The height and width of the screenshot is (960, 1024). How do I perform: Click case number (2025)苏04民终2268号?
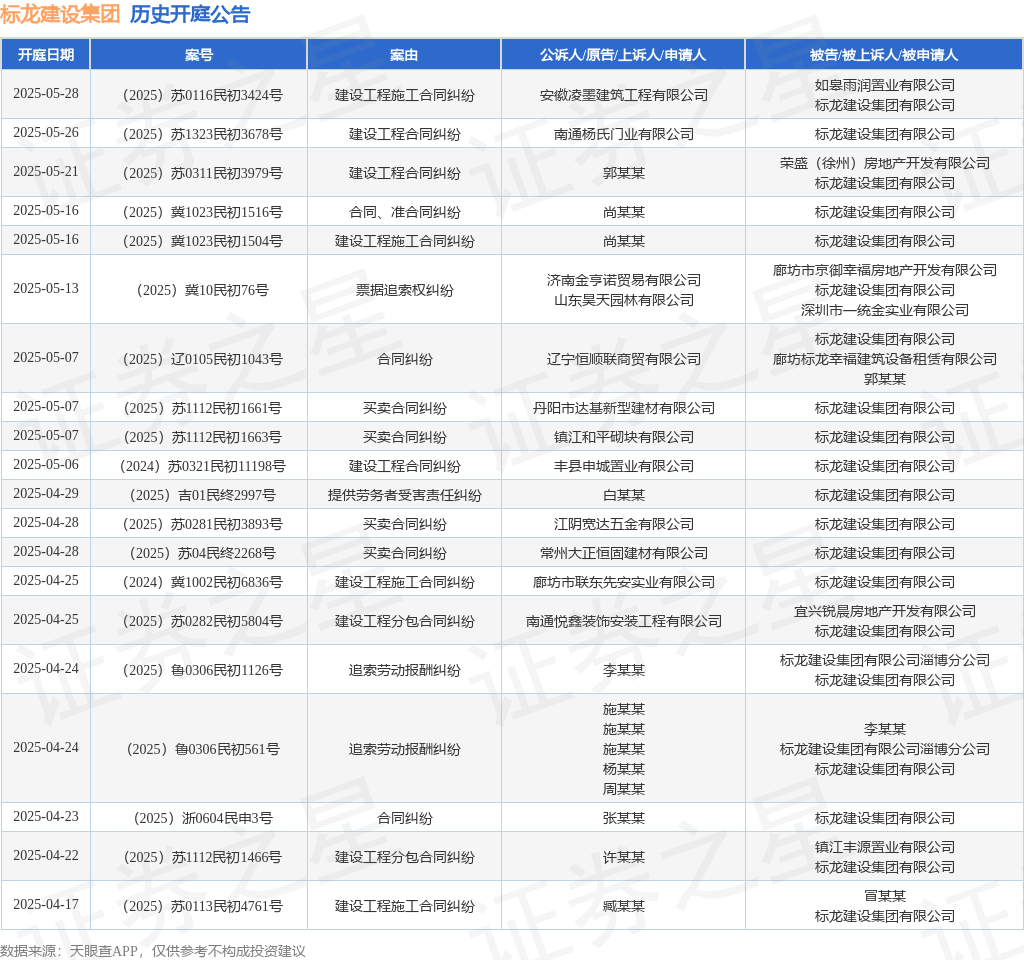point(202,554)
